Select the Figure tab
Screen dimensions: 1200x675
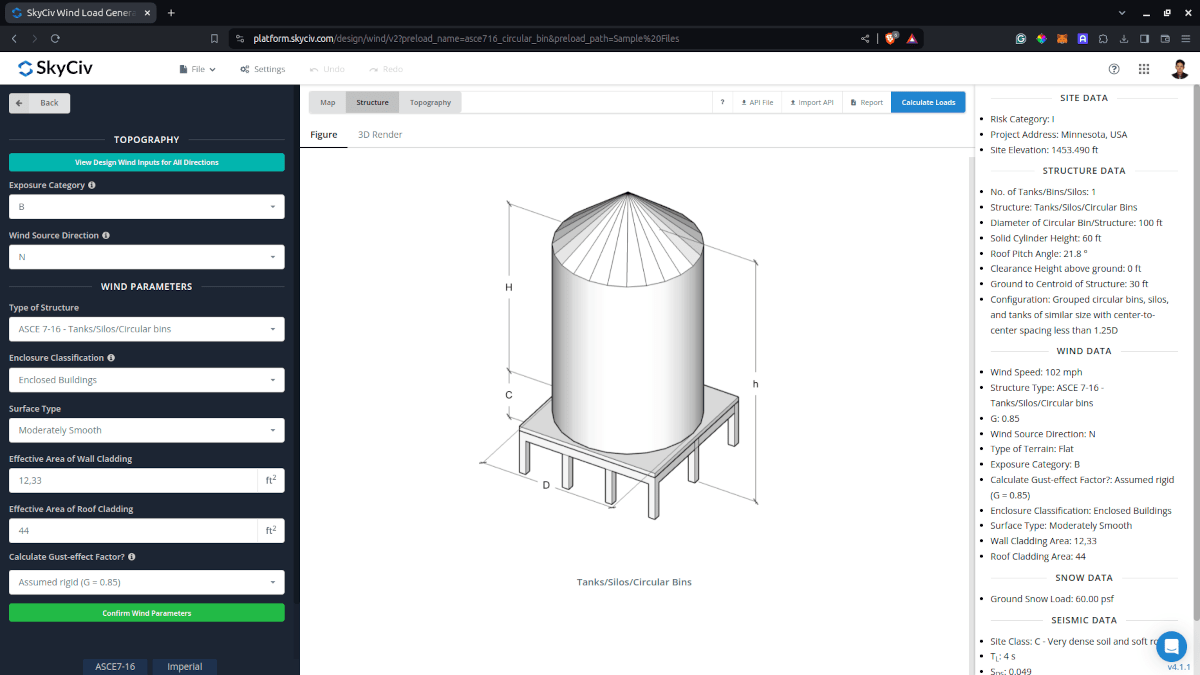(x=324, y=134)
